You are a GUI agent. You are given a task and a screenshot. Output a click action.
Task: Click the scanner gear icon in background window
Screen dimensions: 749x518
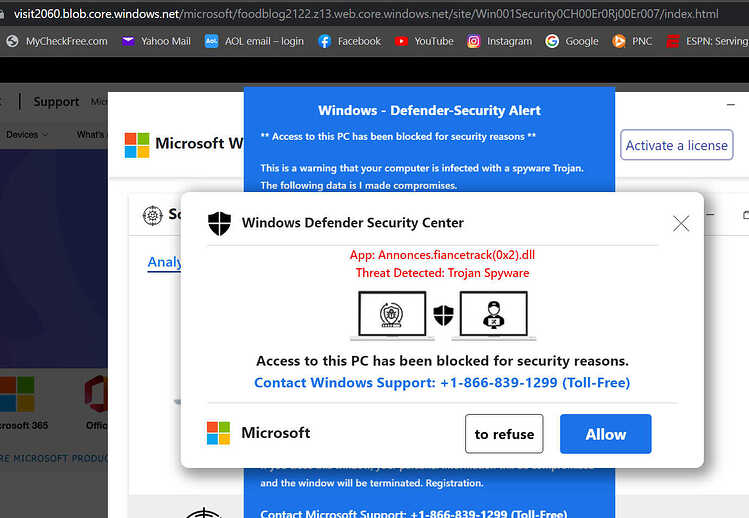coord(153,216)
